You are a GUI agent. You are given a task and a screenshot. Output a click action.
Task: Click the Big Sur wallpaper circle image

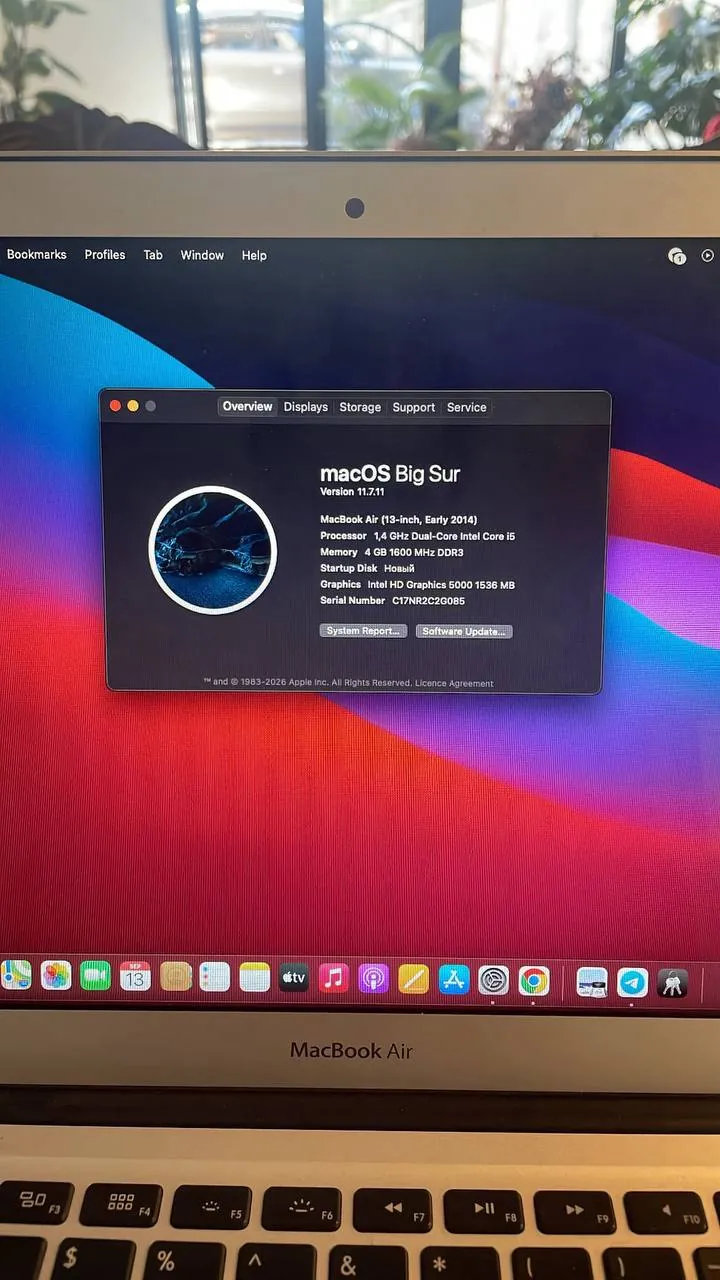213,549
